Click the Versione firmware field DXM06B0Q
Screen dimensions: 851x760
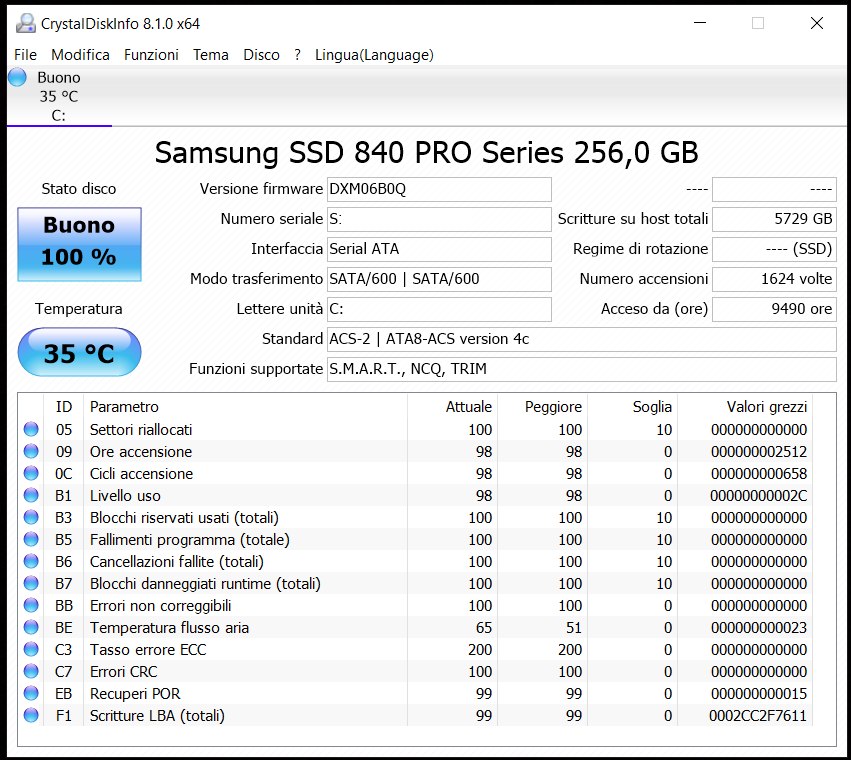[x=439, y=189]
